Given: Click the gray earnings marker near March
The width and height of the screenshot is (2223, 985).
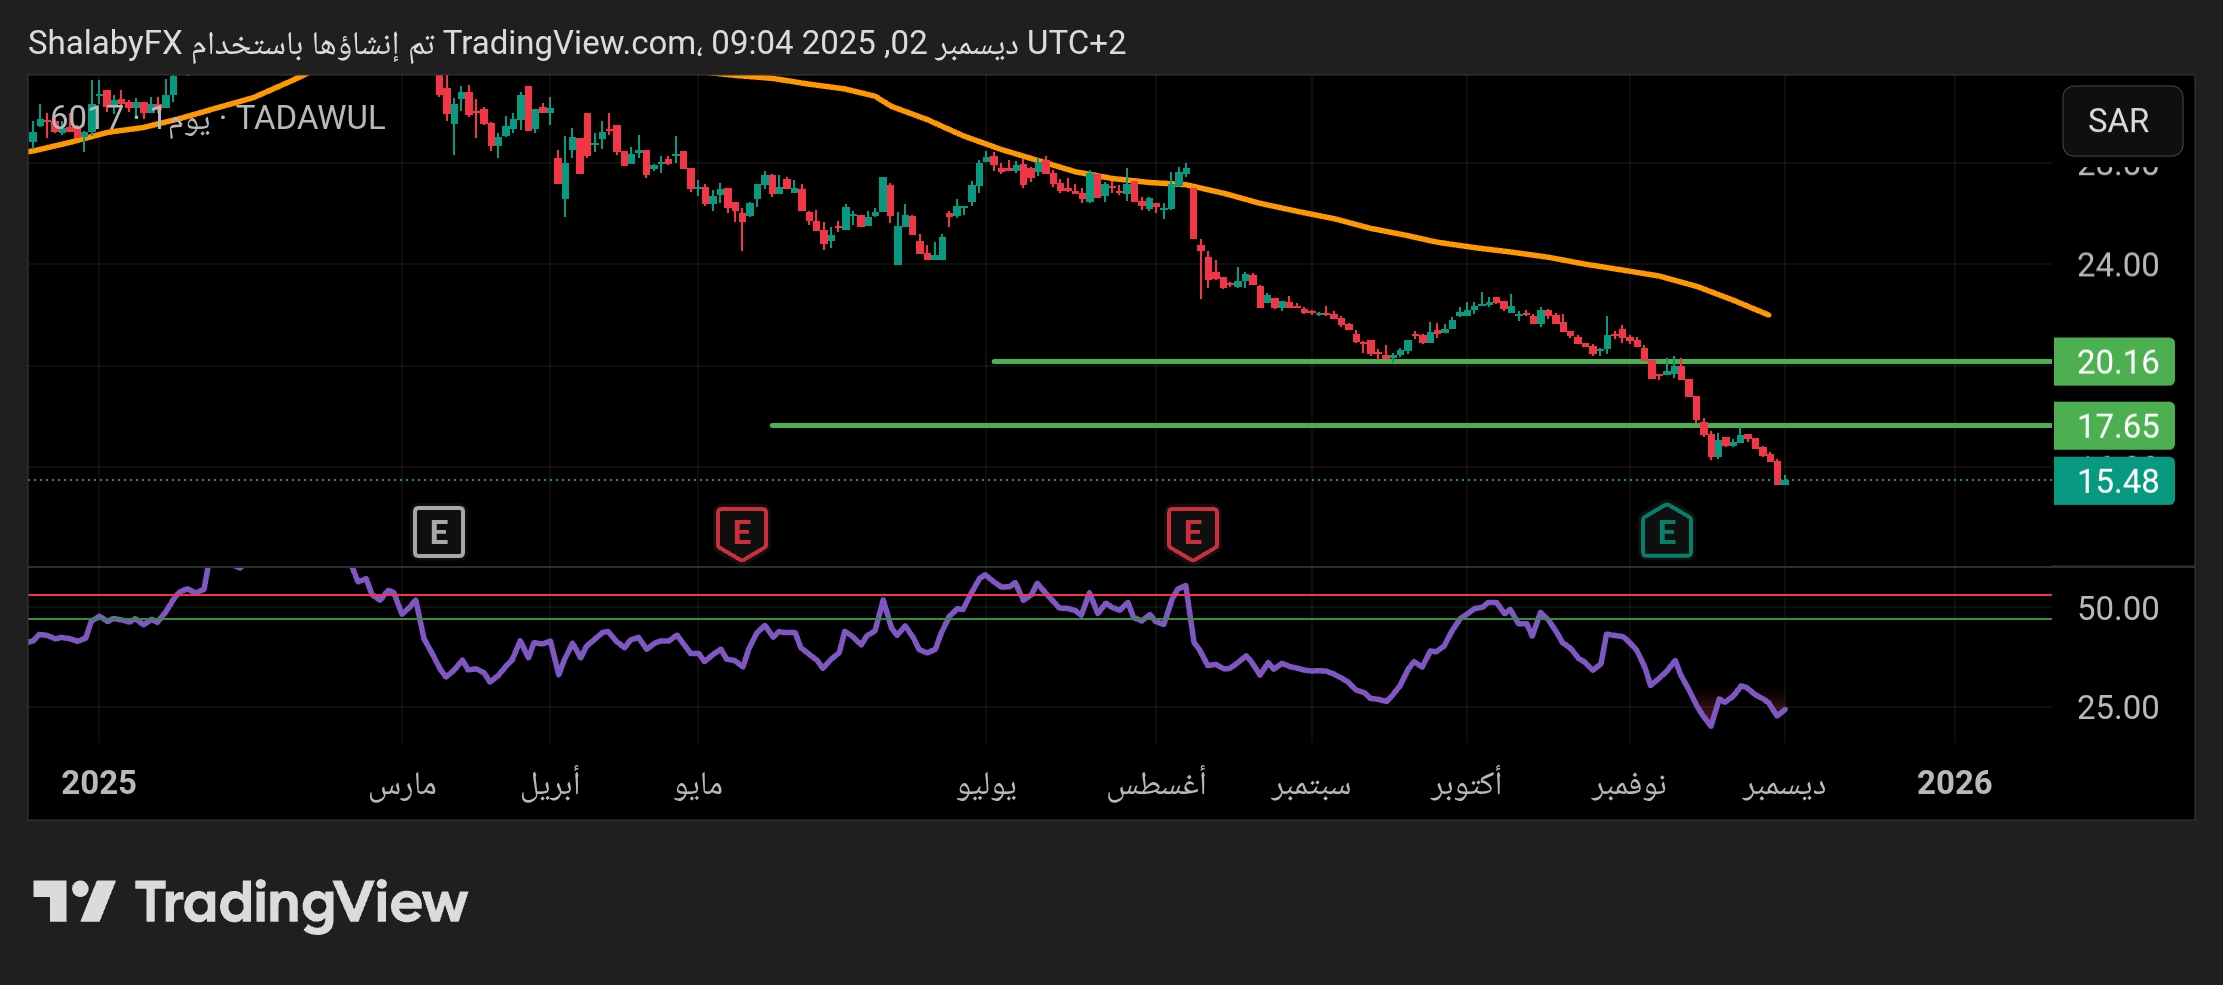Looking at the screenshot, I should [x=439, y=532].
